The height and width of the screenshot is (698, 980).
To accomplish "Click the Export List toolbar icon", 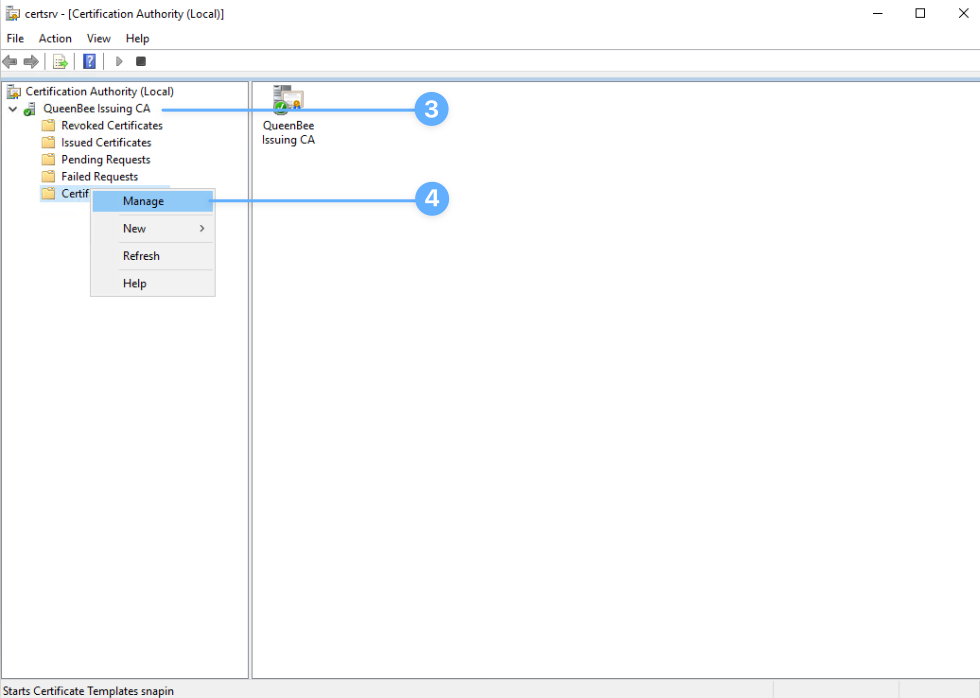I will [59, 61].
